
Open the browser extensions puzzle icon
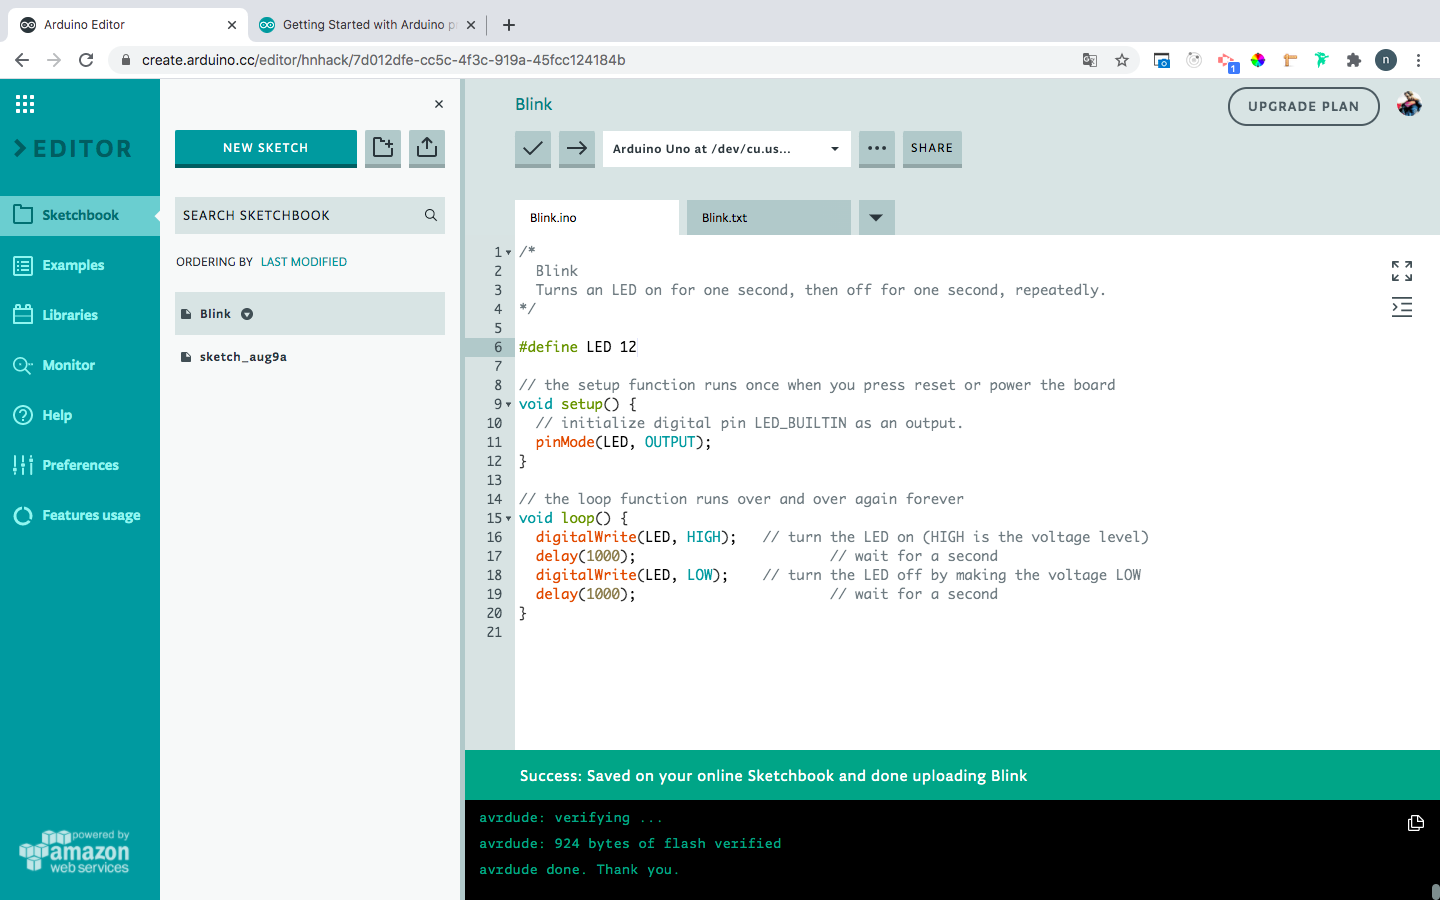click(1354, 60)
